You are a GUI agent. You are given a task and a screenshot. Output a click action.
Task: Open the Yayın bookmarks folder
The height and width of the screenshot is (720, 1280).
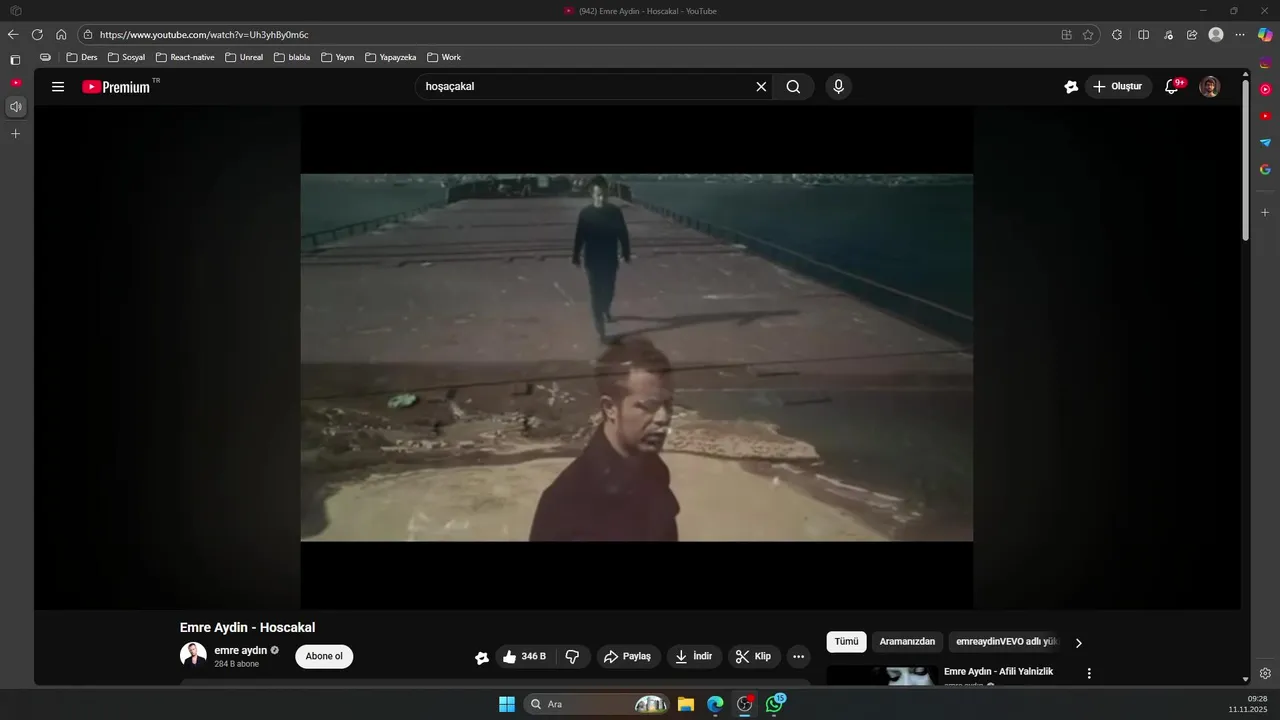click(x=338, y=57)
